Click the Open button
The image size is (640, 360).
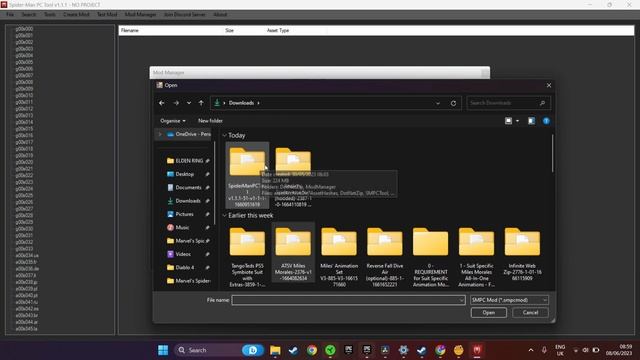click(489, 313)
